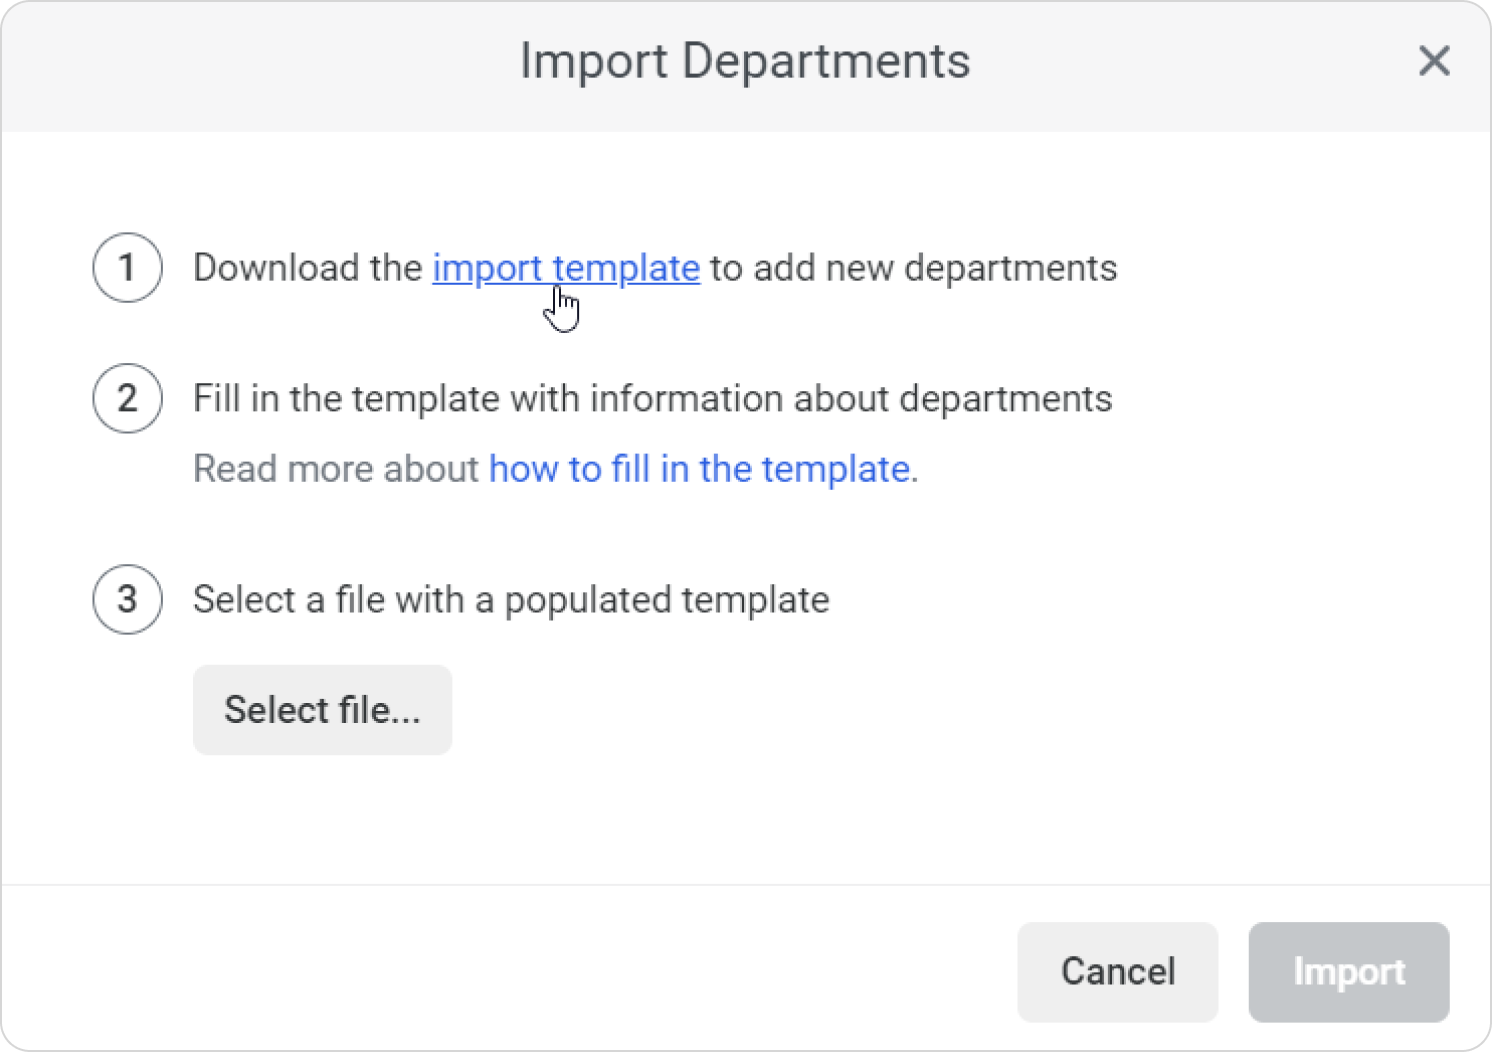Open the how to fill in the template link

699,469
